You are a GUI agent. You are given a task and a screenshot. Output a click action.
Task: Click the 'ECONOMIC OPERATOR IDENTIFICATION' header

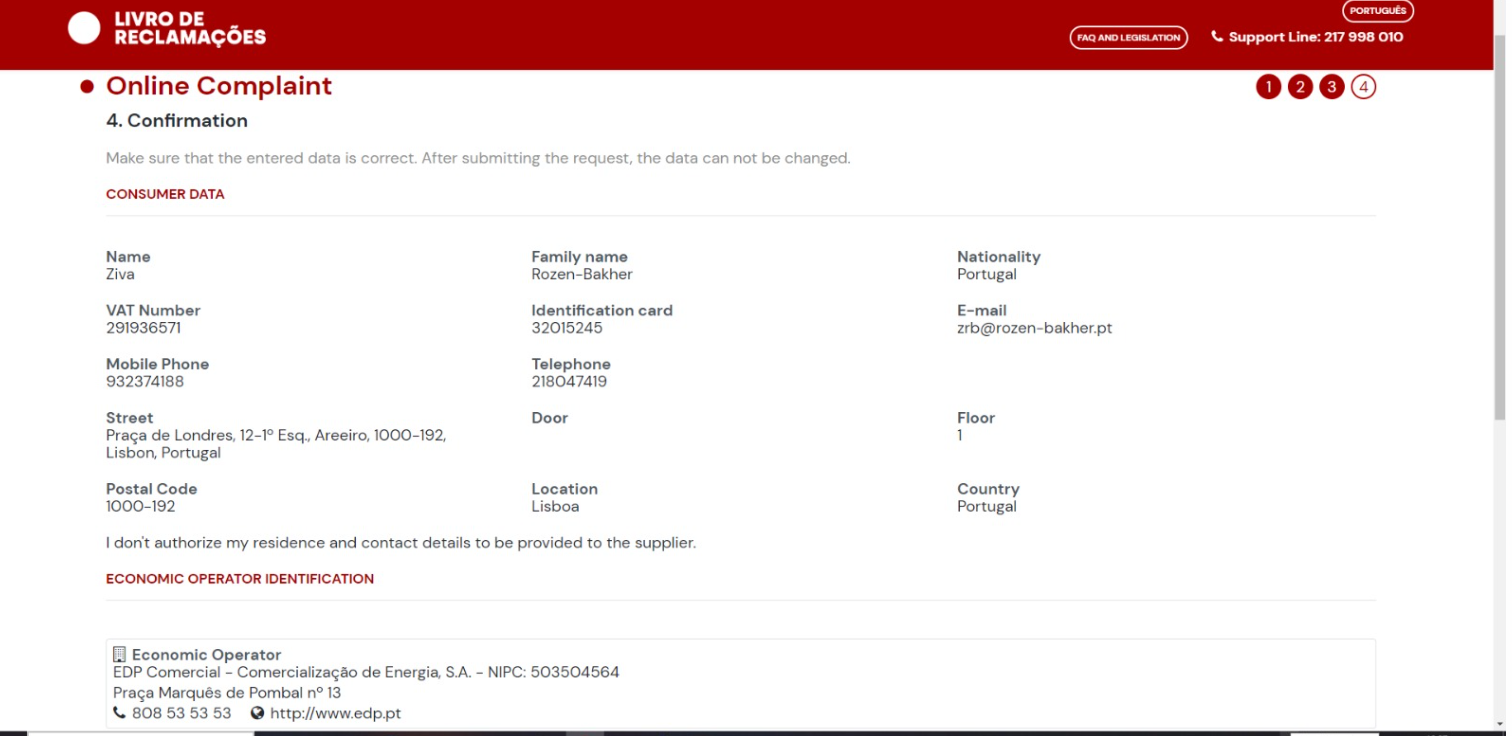click(240, 578)
